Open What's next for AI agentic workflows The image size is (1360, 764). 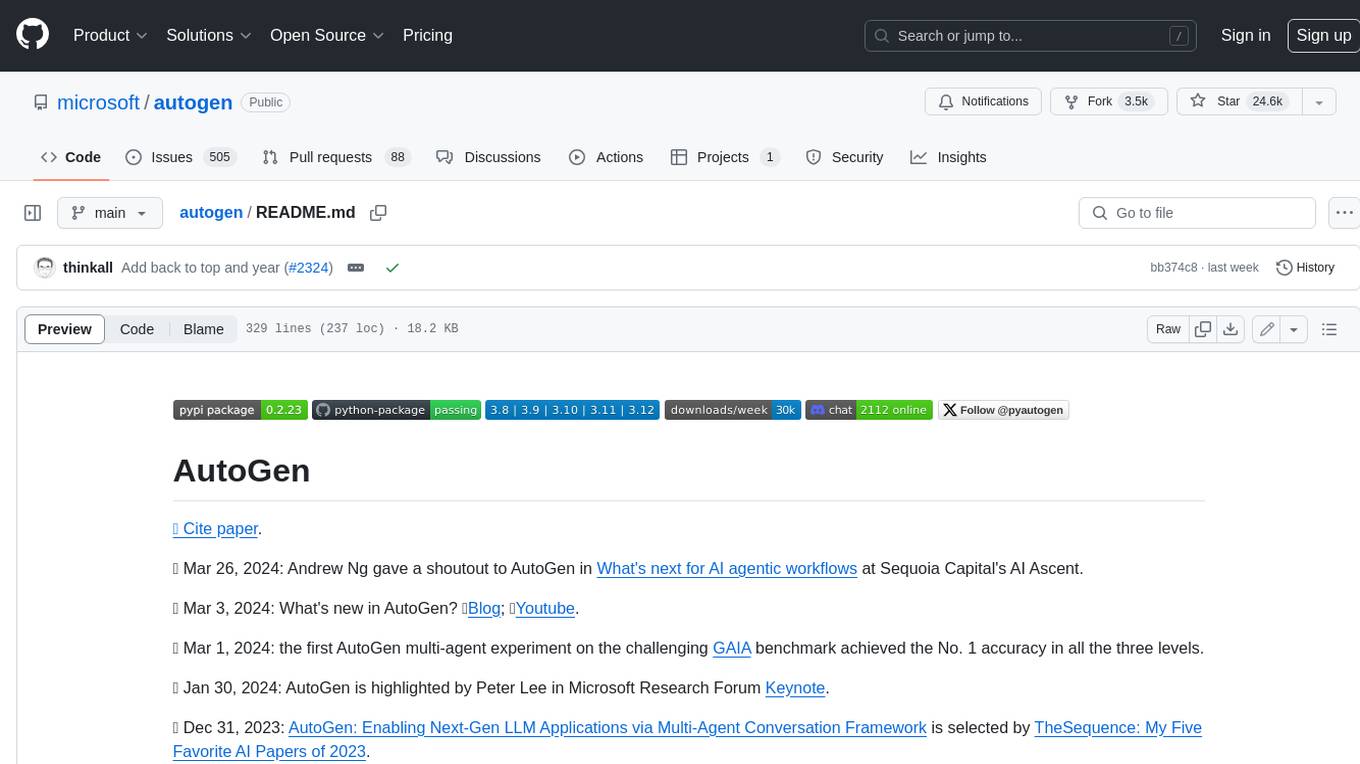[x=727, y=568]
